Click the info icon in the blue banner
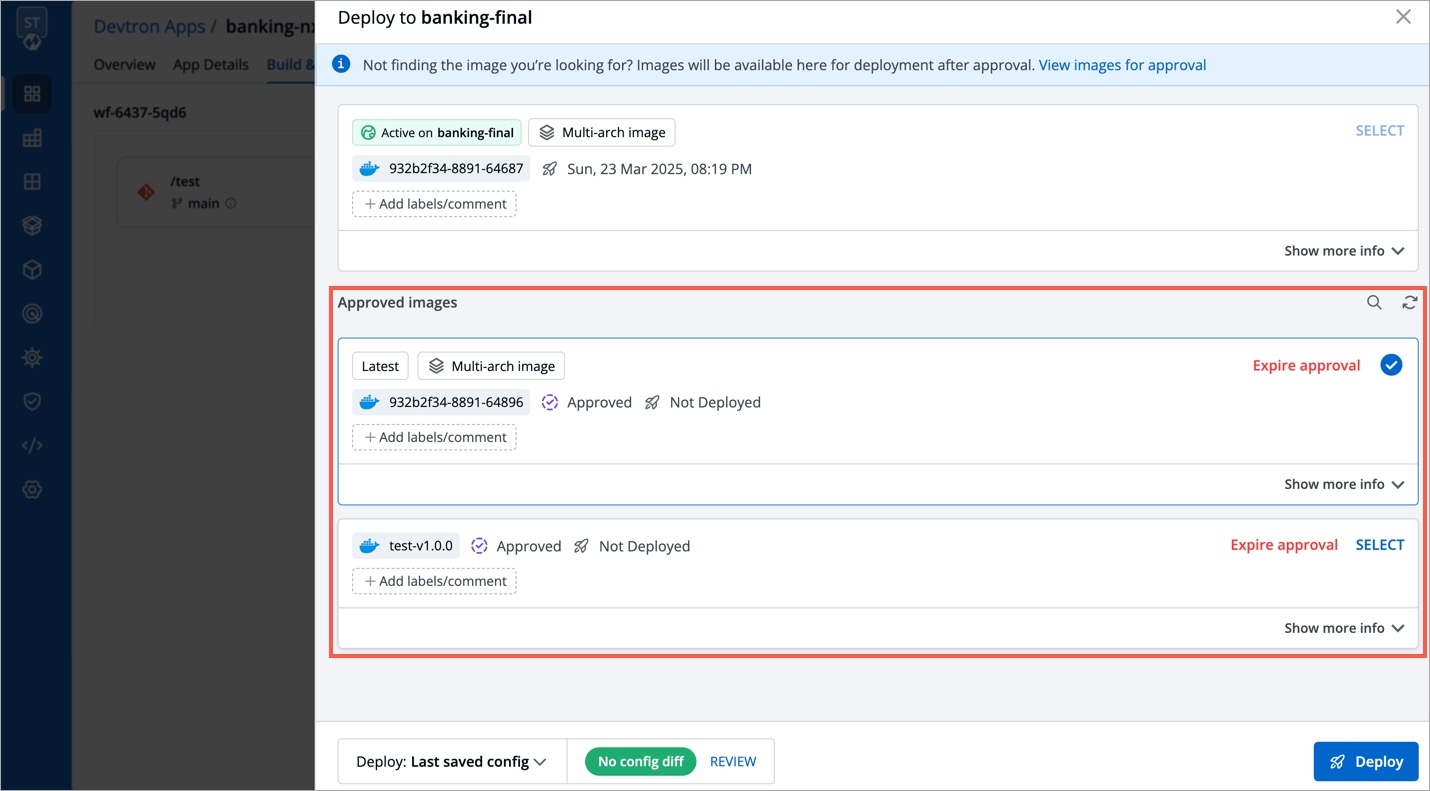1430x791 pixels. (341, 64)
